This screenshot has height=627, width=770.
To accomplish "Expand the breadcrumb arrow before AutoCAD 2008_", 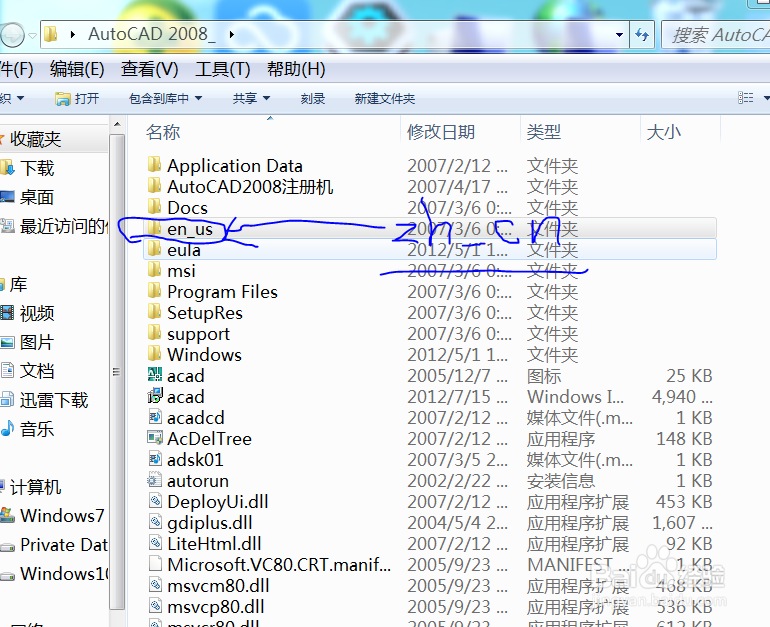I will click(73, 34).
